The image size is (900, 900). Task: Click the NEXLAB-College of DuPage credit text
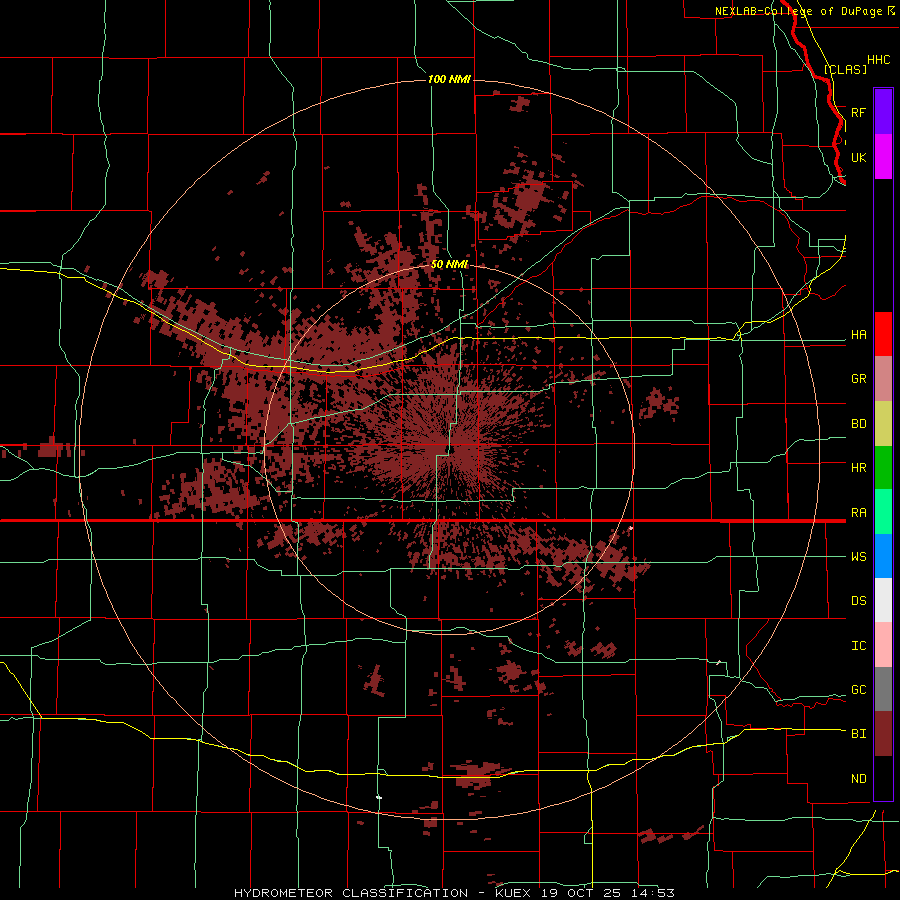[x=798, y=11]
